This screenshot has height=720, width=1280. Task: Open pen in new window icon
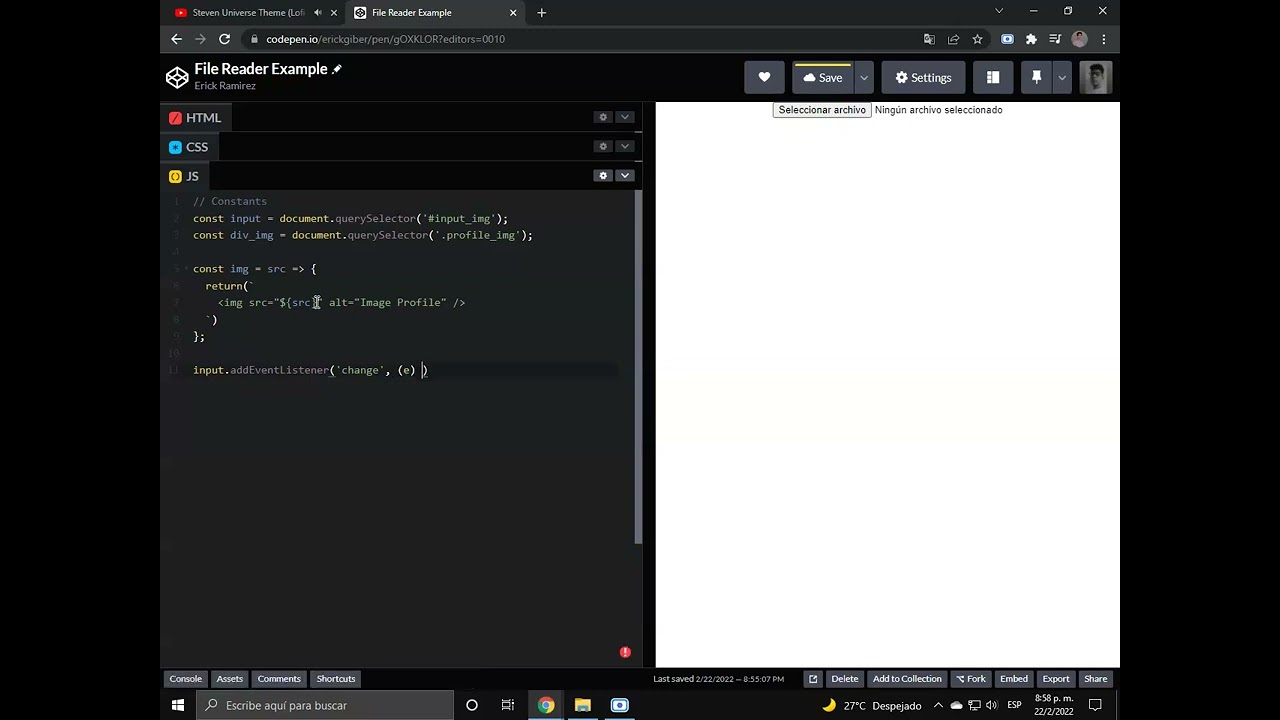[813, 678]
